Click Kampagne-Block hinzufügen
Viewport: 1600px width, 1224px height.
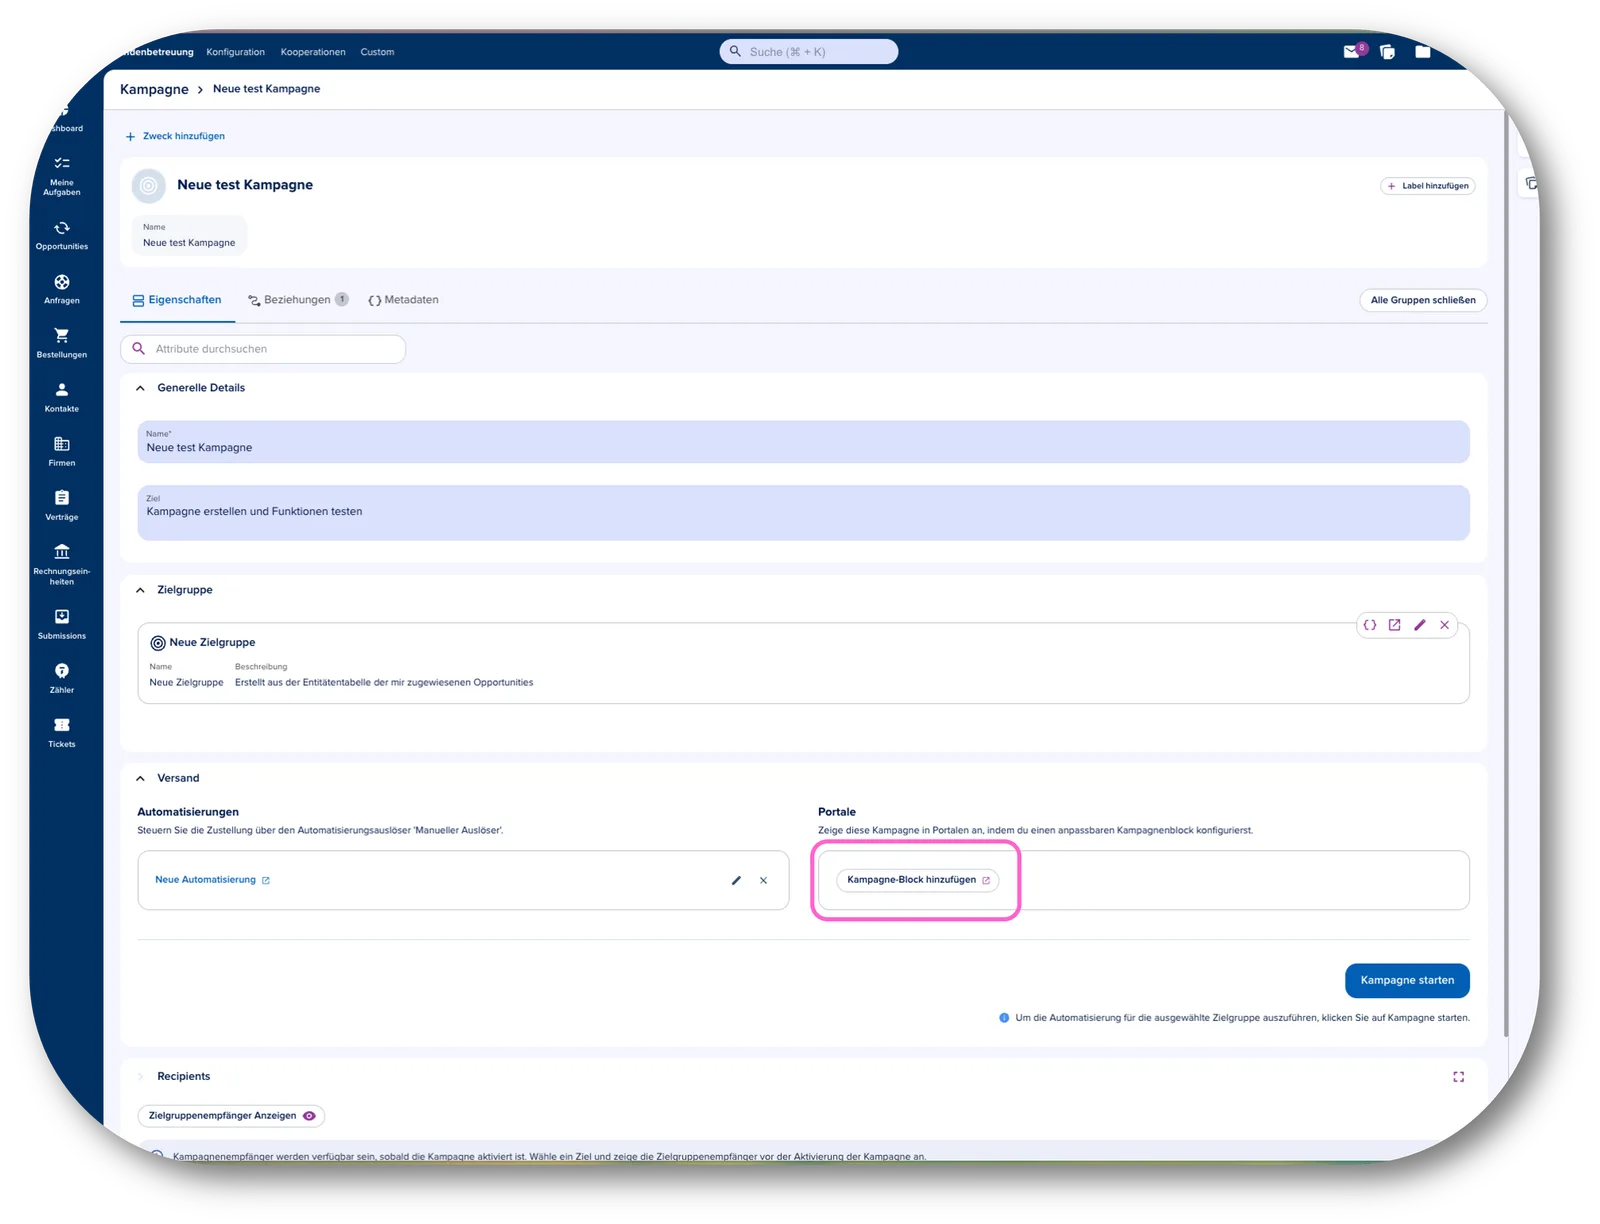(918, 880)
